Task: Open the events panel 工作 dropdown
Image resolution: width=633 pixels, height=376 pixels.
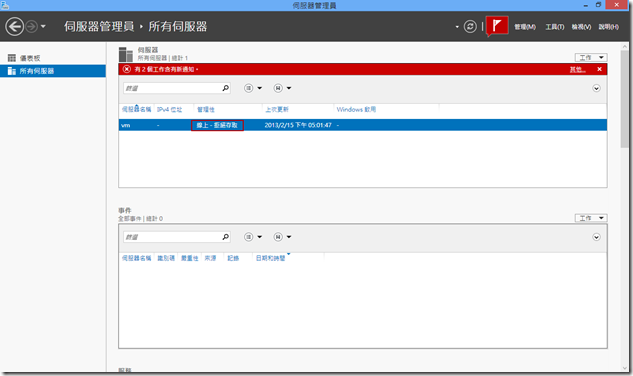Action: (x=591, y=218)
